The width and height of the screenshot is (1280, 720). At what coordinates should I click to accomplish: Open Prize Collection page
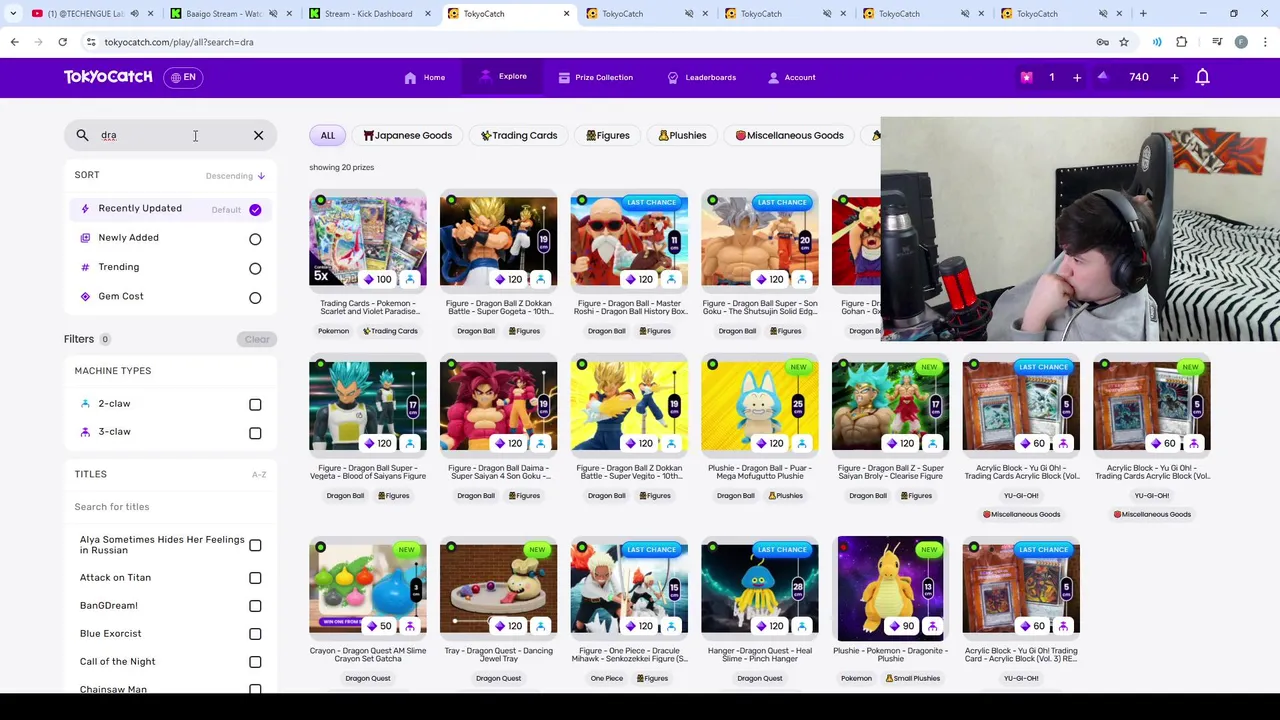tap(595, 77)
